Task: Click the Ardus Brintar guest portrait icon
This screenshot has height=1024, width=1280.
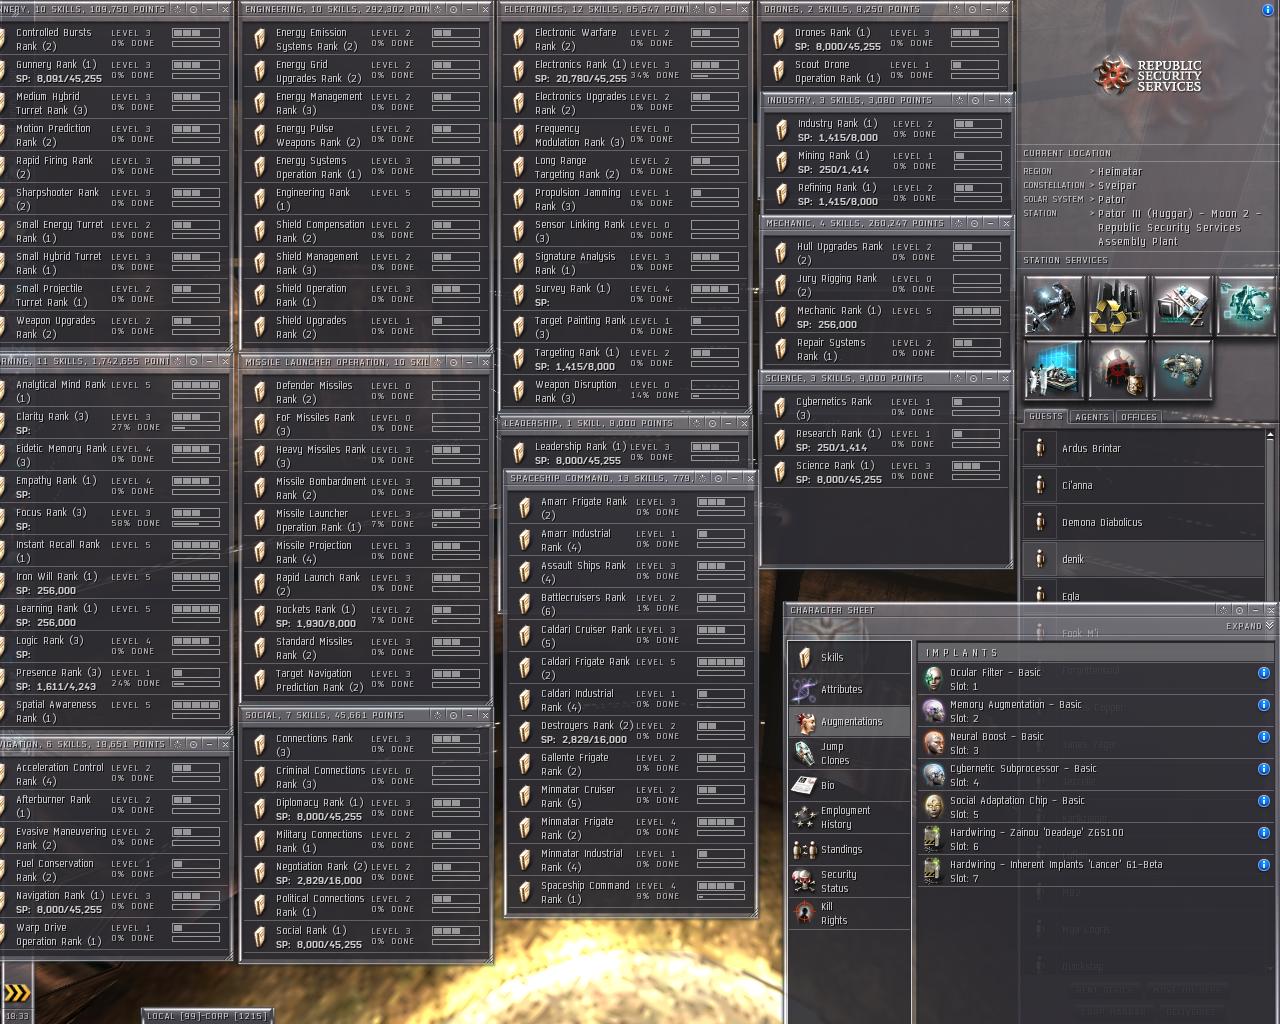Action: (1040, 448)
